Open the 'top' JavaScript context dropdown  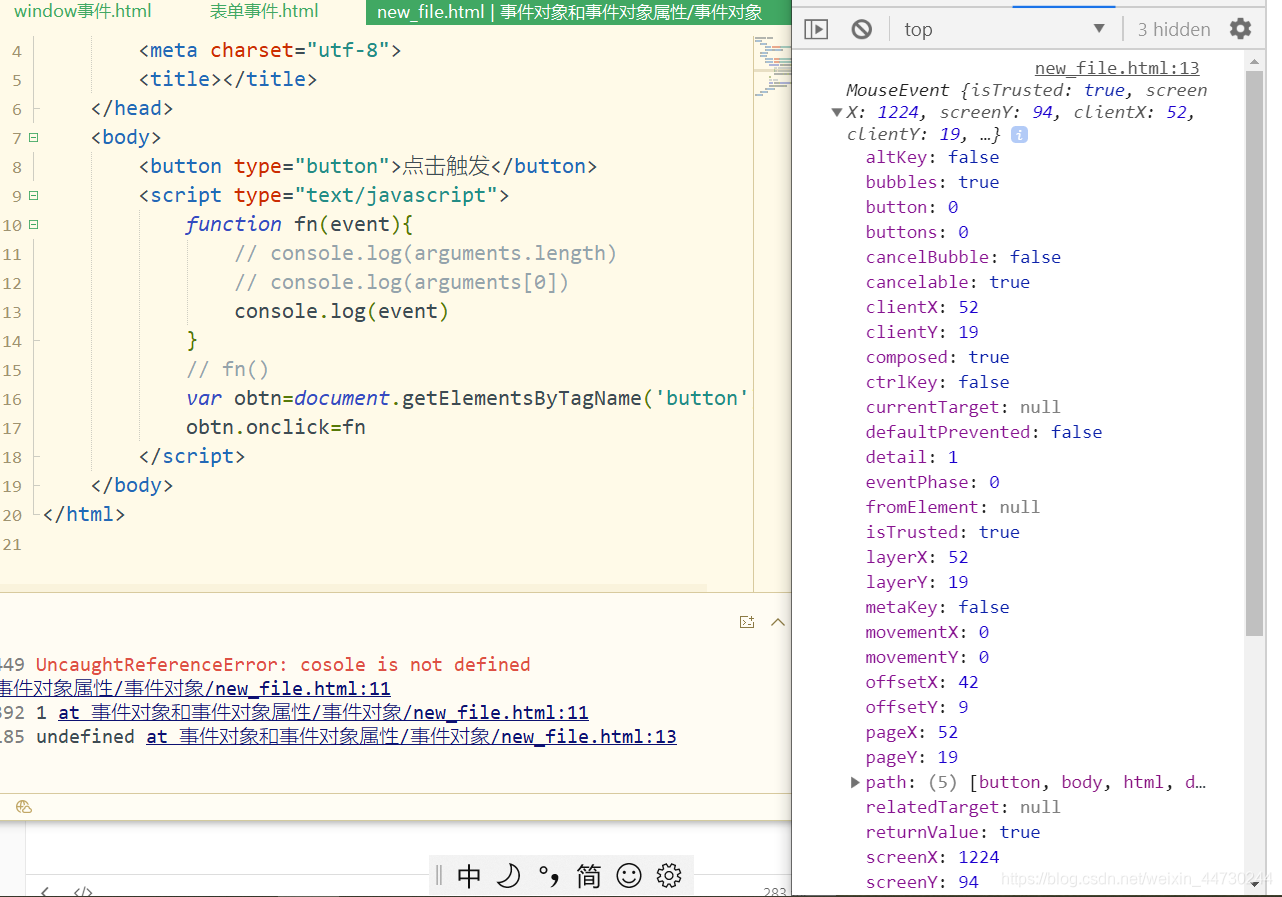tap(1005, 29)
